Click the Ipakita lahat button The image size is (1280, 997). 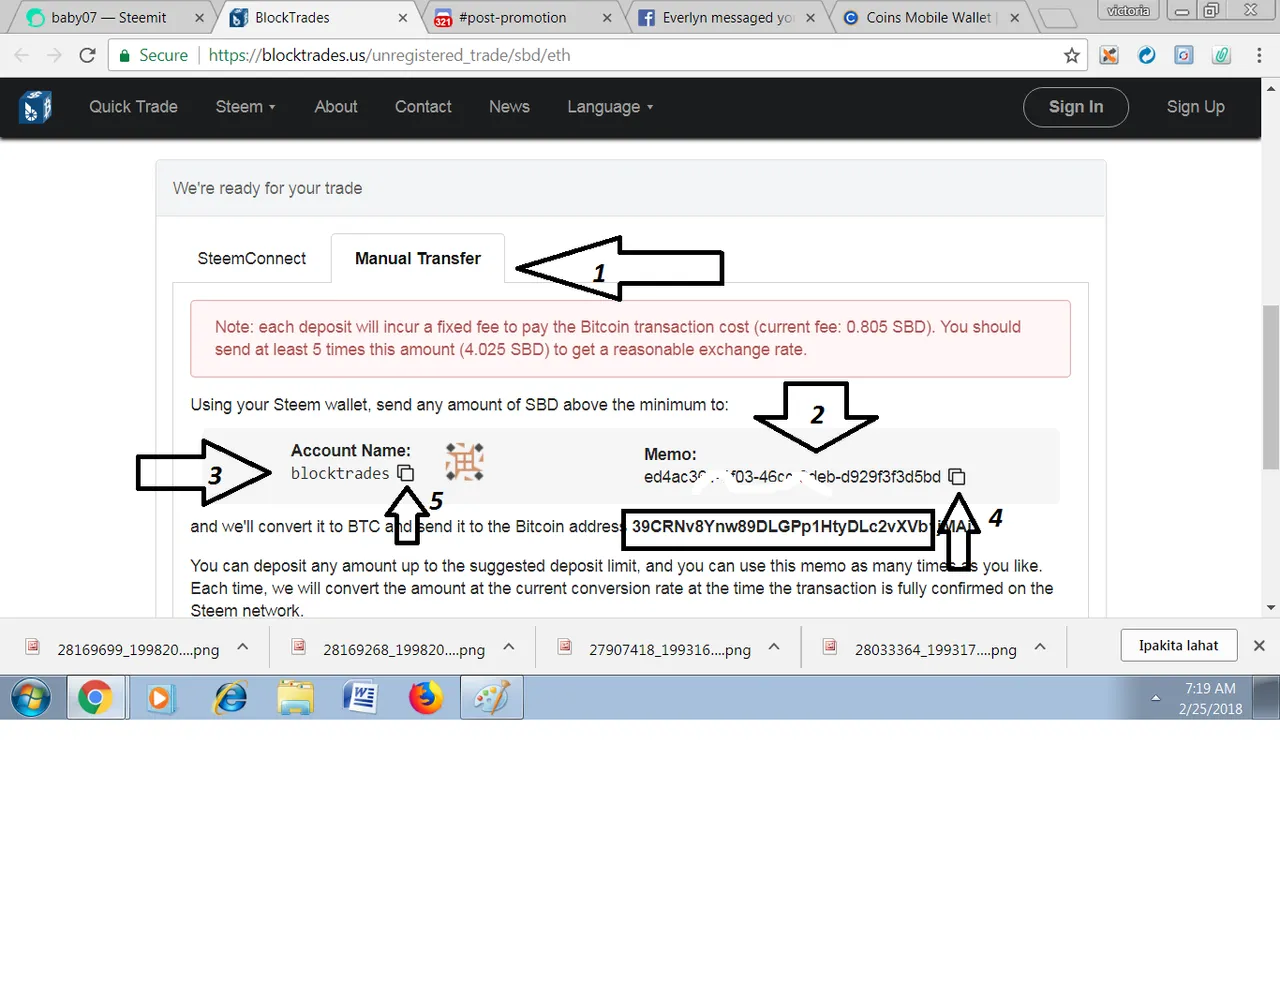coord(1178,646)
